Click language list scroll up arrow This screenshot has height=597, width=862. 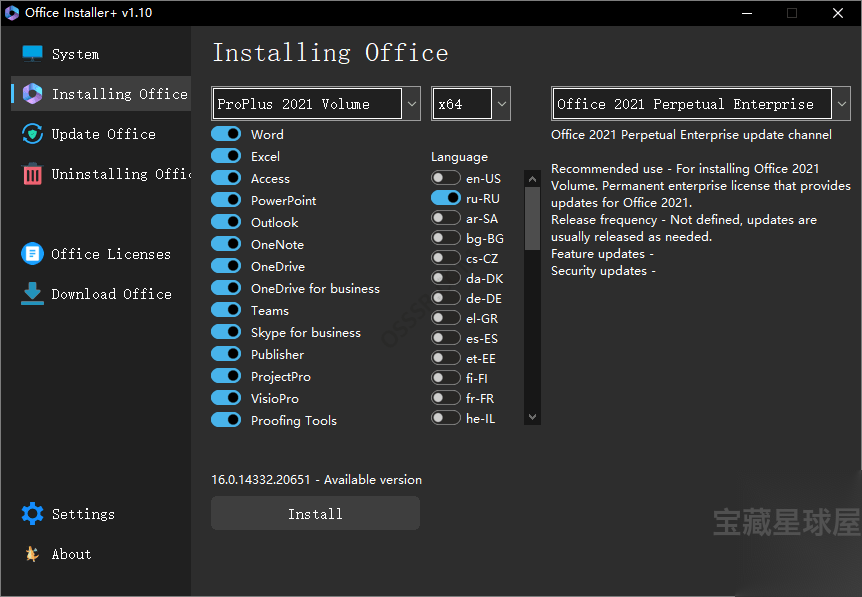pos(532,179)
